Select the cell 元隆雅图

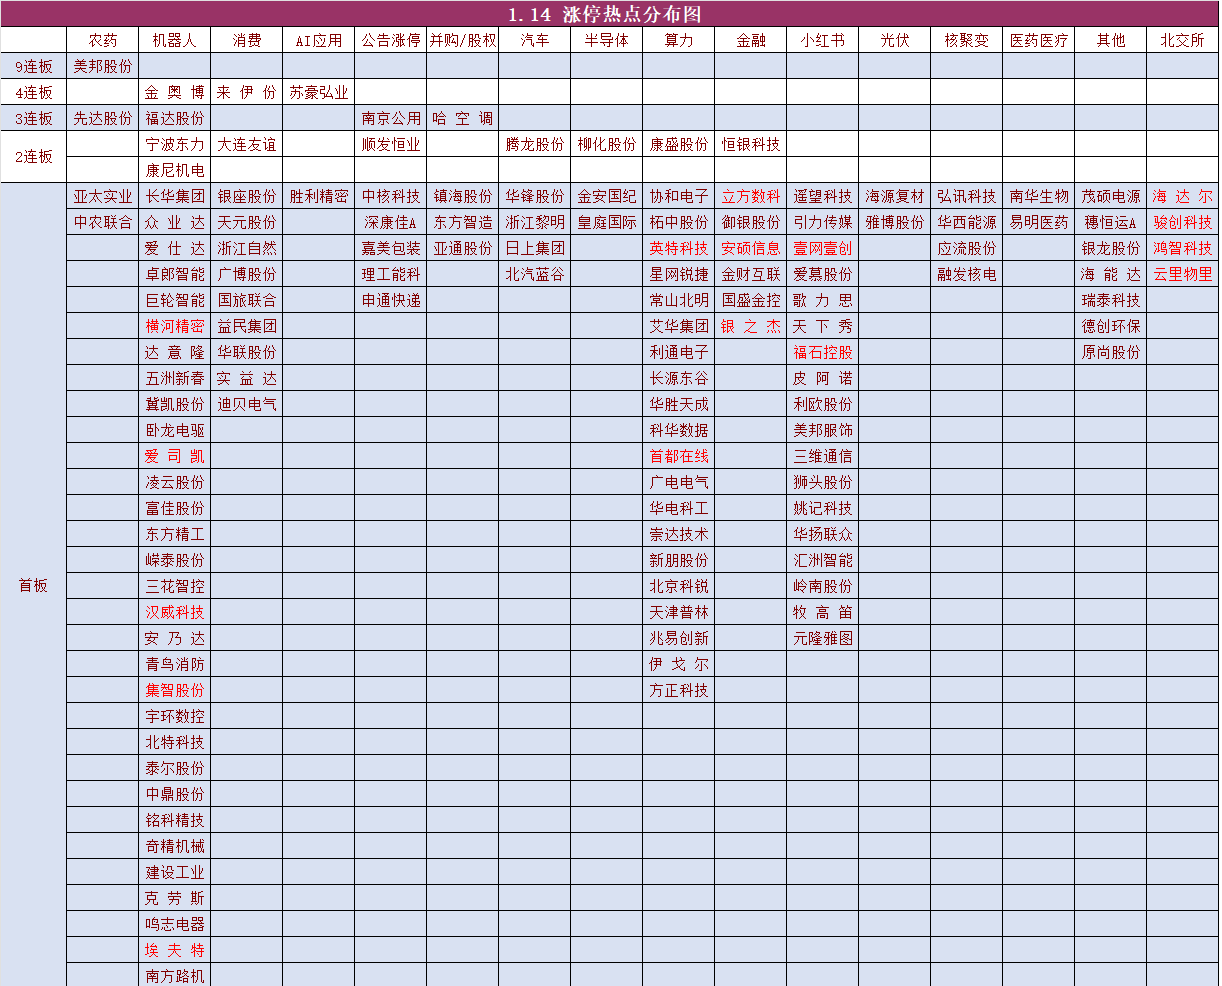pos(823,638)
